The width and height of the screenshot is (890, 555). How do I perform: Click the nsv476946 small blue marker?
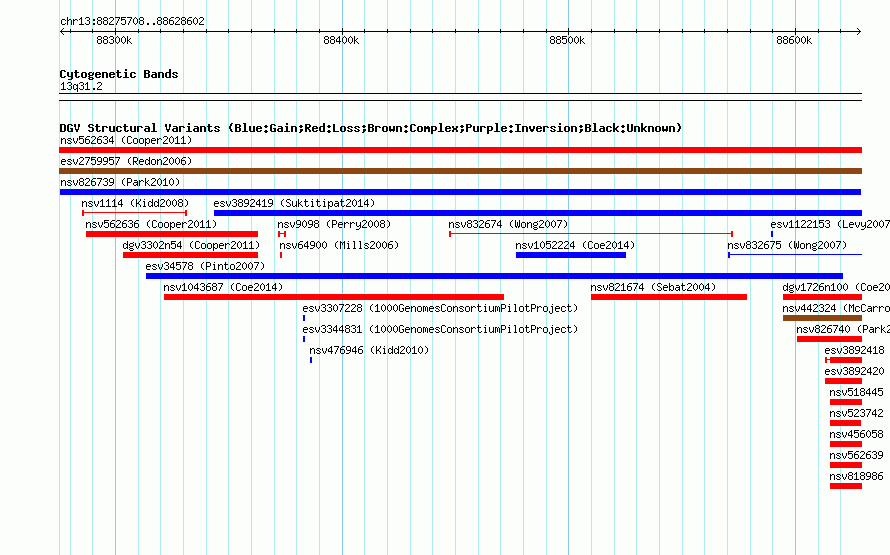(311, 360)
